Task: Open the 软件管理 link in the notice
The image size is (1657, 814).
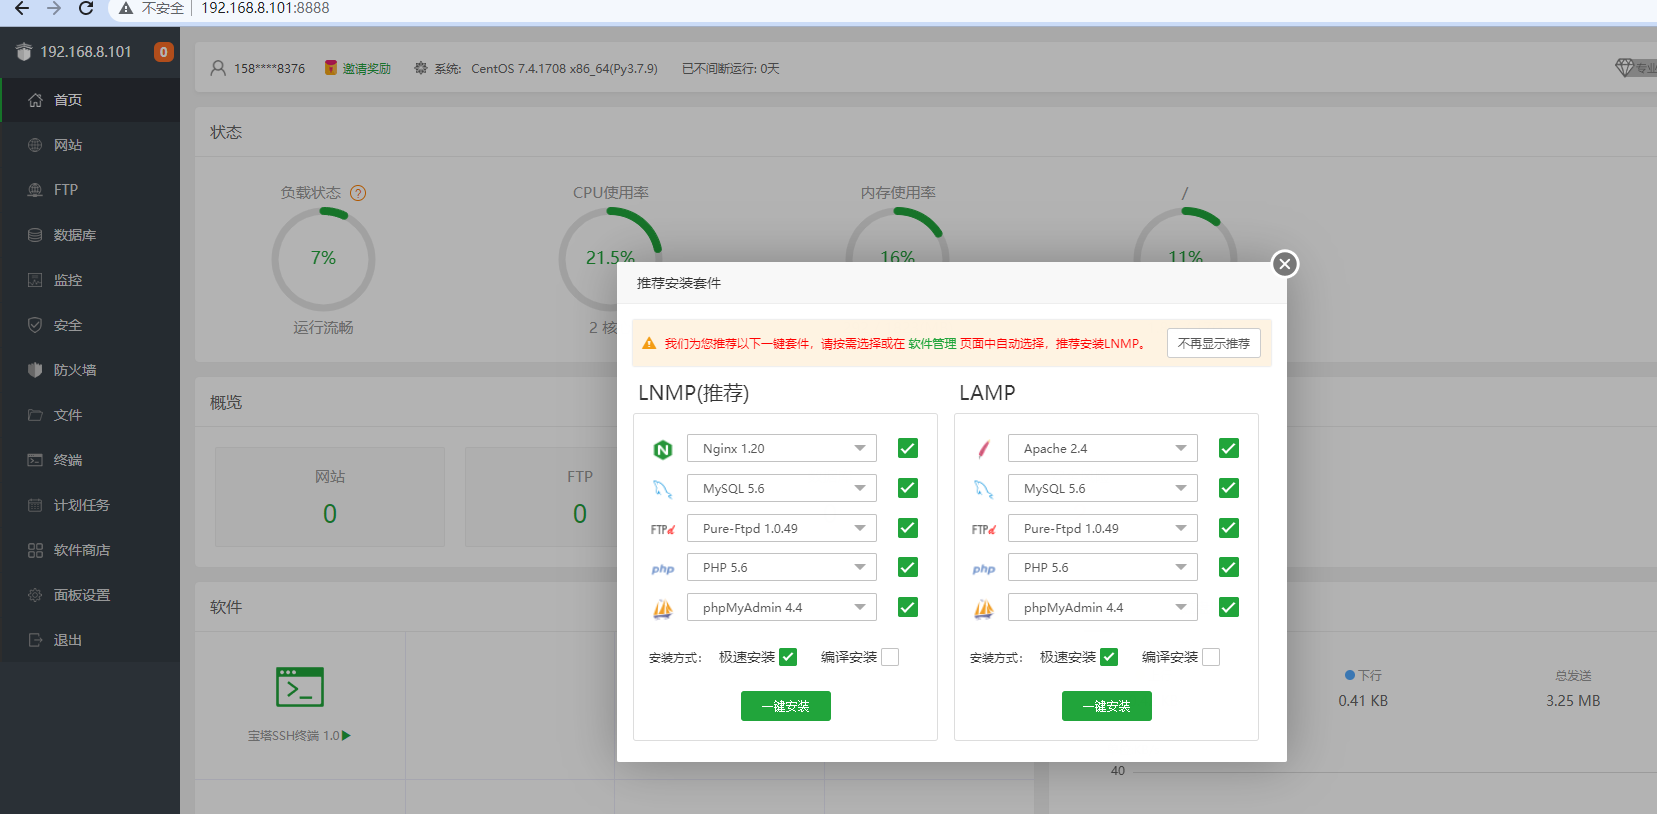Action: coord(932,344)
